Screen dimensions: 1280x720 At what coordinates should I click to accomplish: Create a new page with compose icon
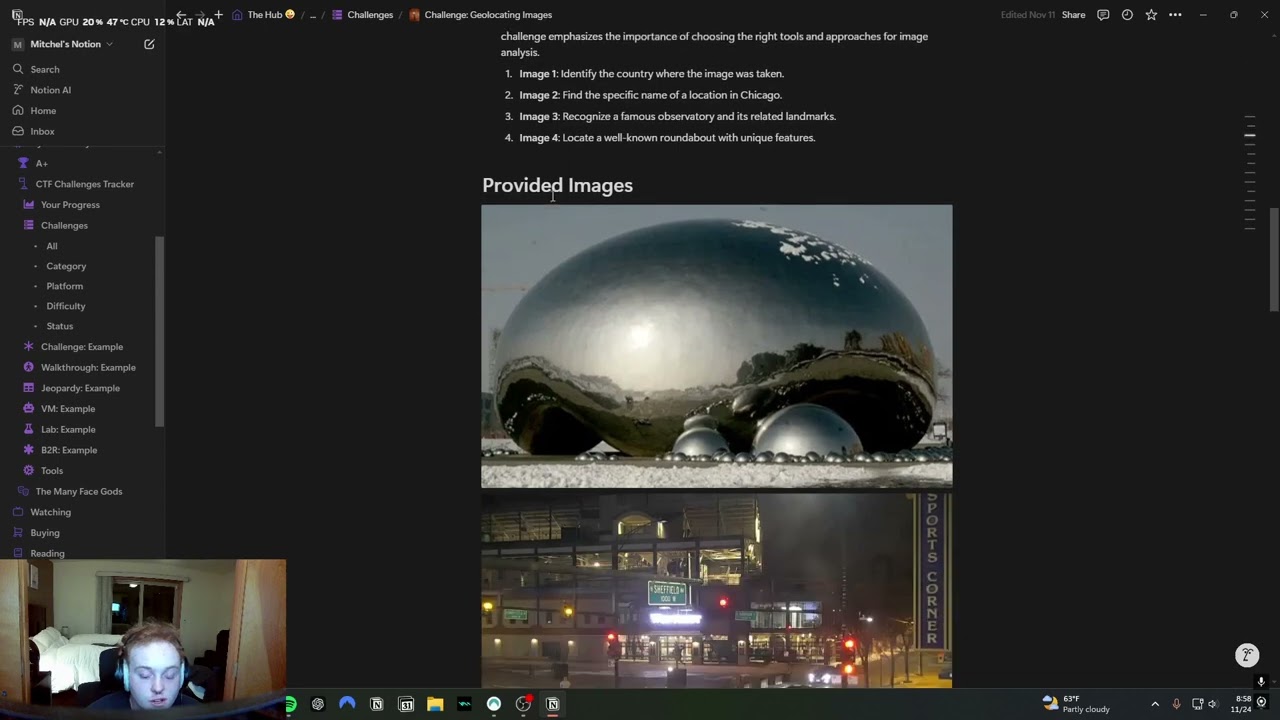coord(149,44)
